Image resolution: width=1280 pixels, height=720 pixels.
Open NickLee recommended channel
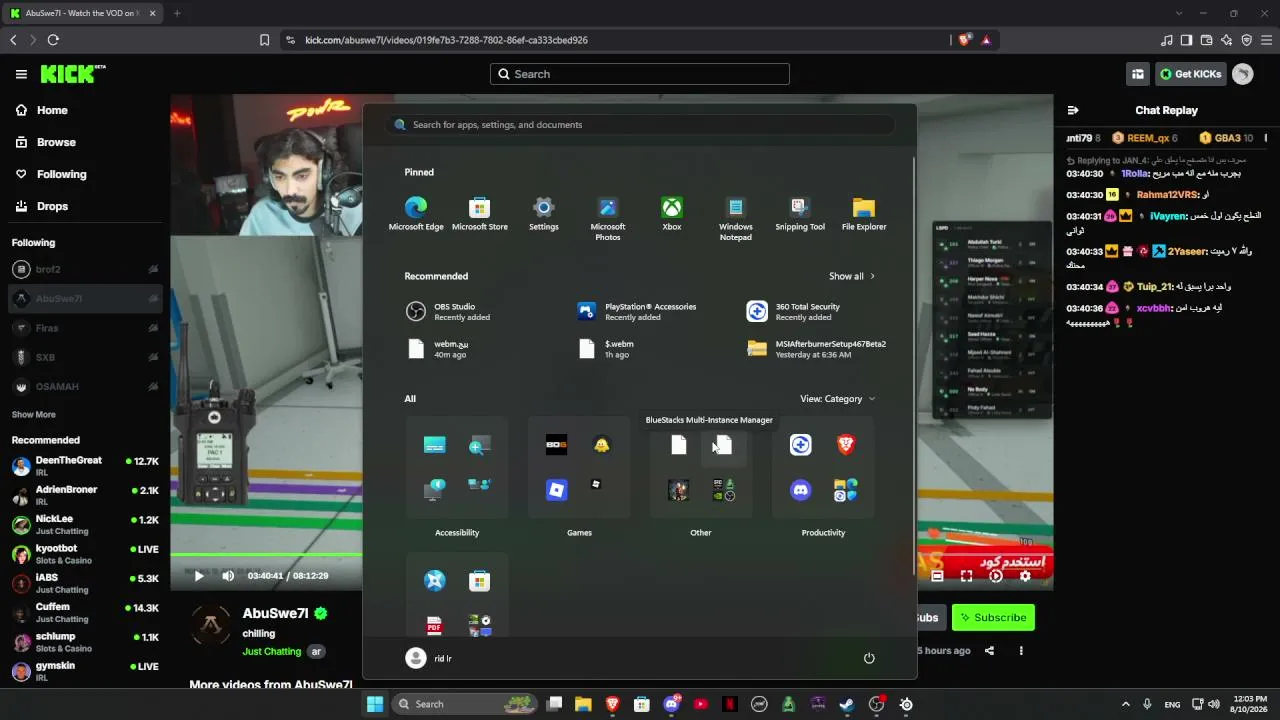point(85,524)
